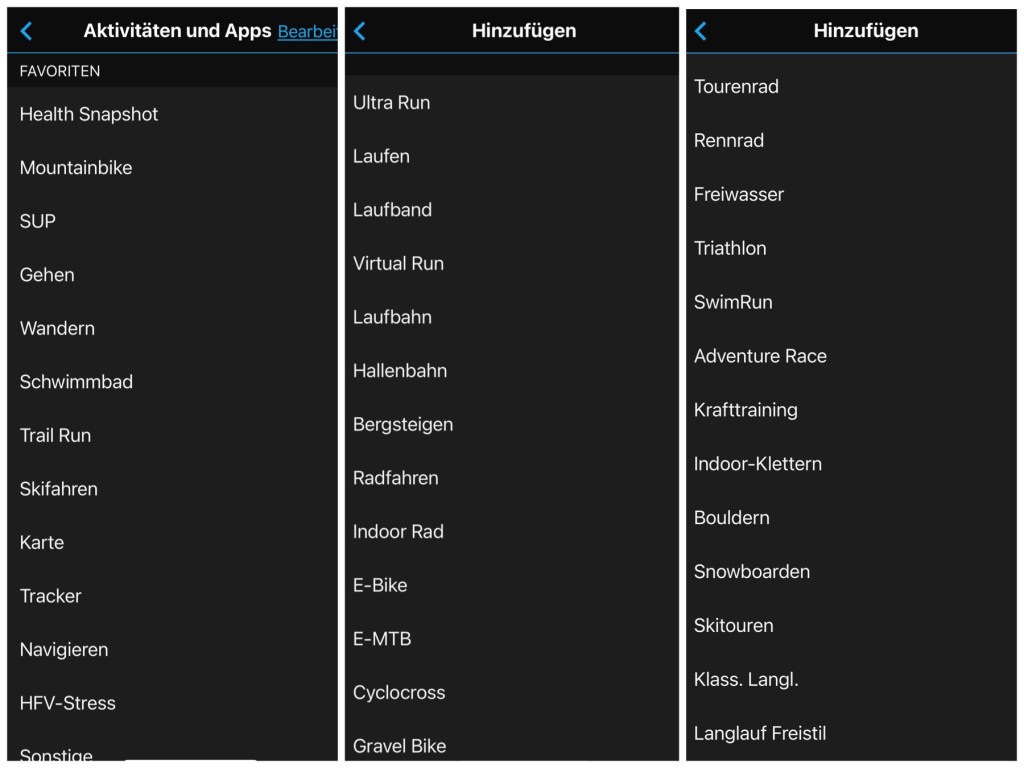Select Health Snapshot from favorites
The width and height of the screenshot is (1024, 768).
coord(89,114)
